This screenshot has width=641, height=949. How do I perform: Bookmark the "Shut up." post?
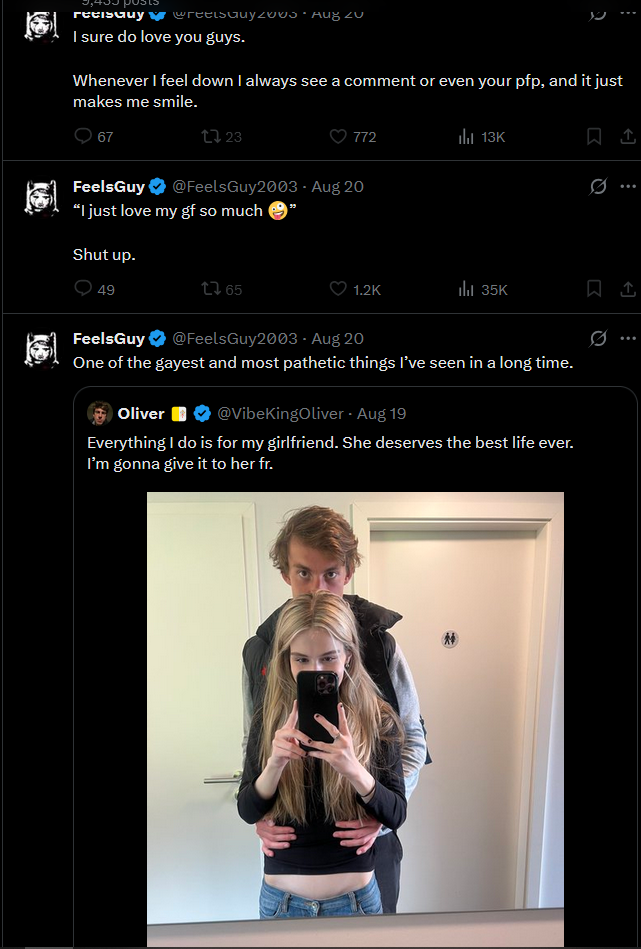pyautogui.click(x=594, y=289)
